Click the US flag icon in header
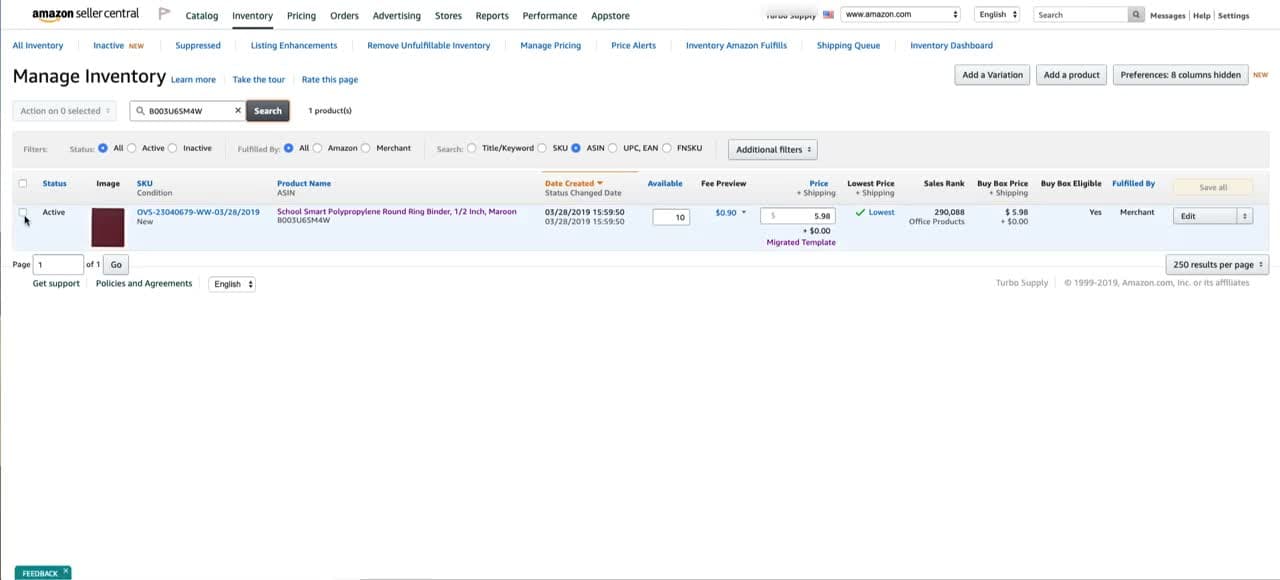This screenshot has height=580, width=1280. pyautogui.click(x=828, y=15)
